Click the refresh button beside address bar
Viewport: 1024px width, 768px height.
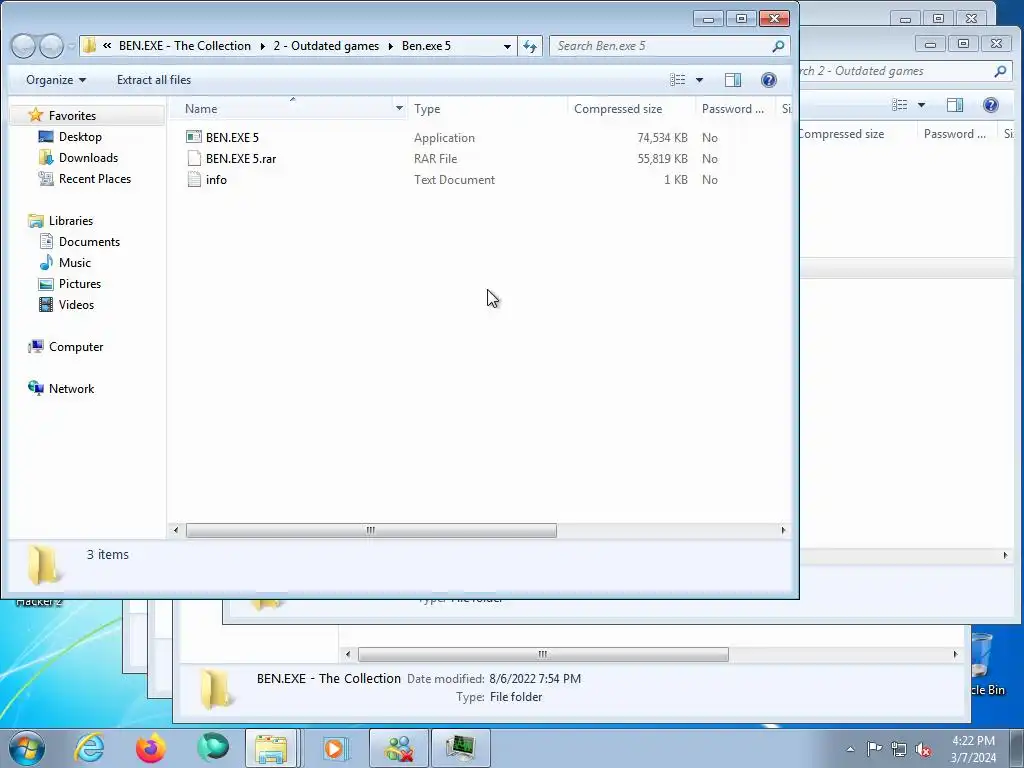(530, 46)
